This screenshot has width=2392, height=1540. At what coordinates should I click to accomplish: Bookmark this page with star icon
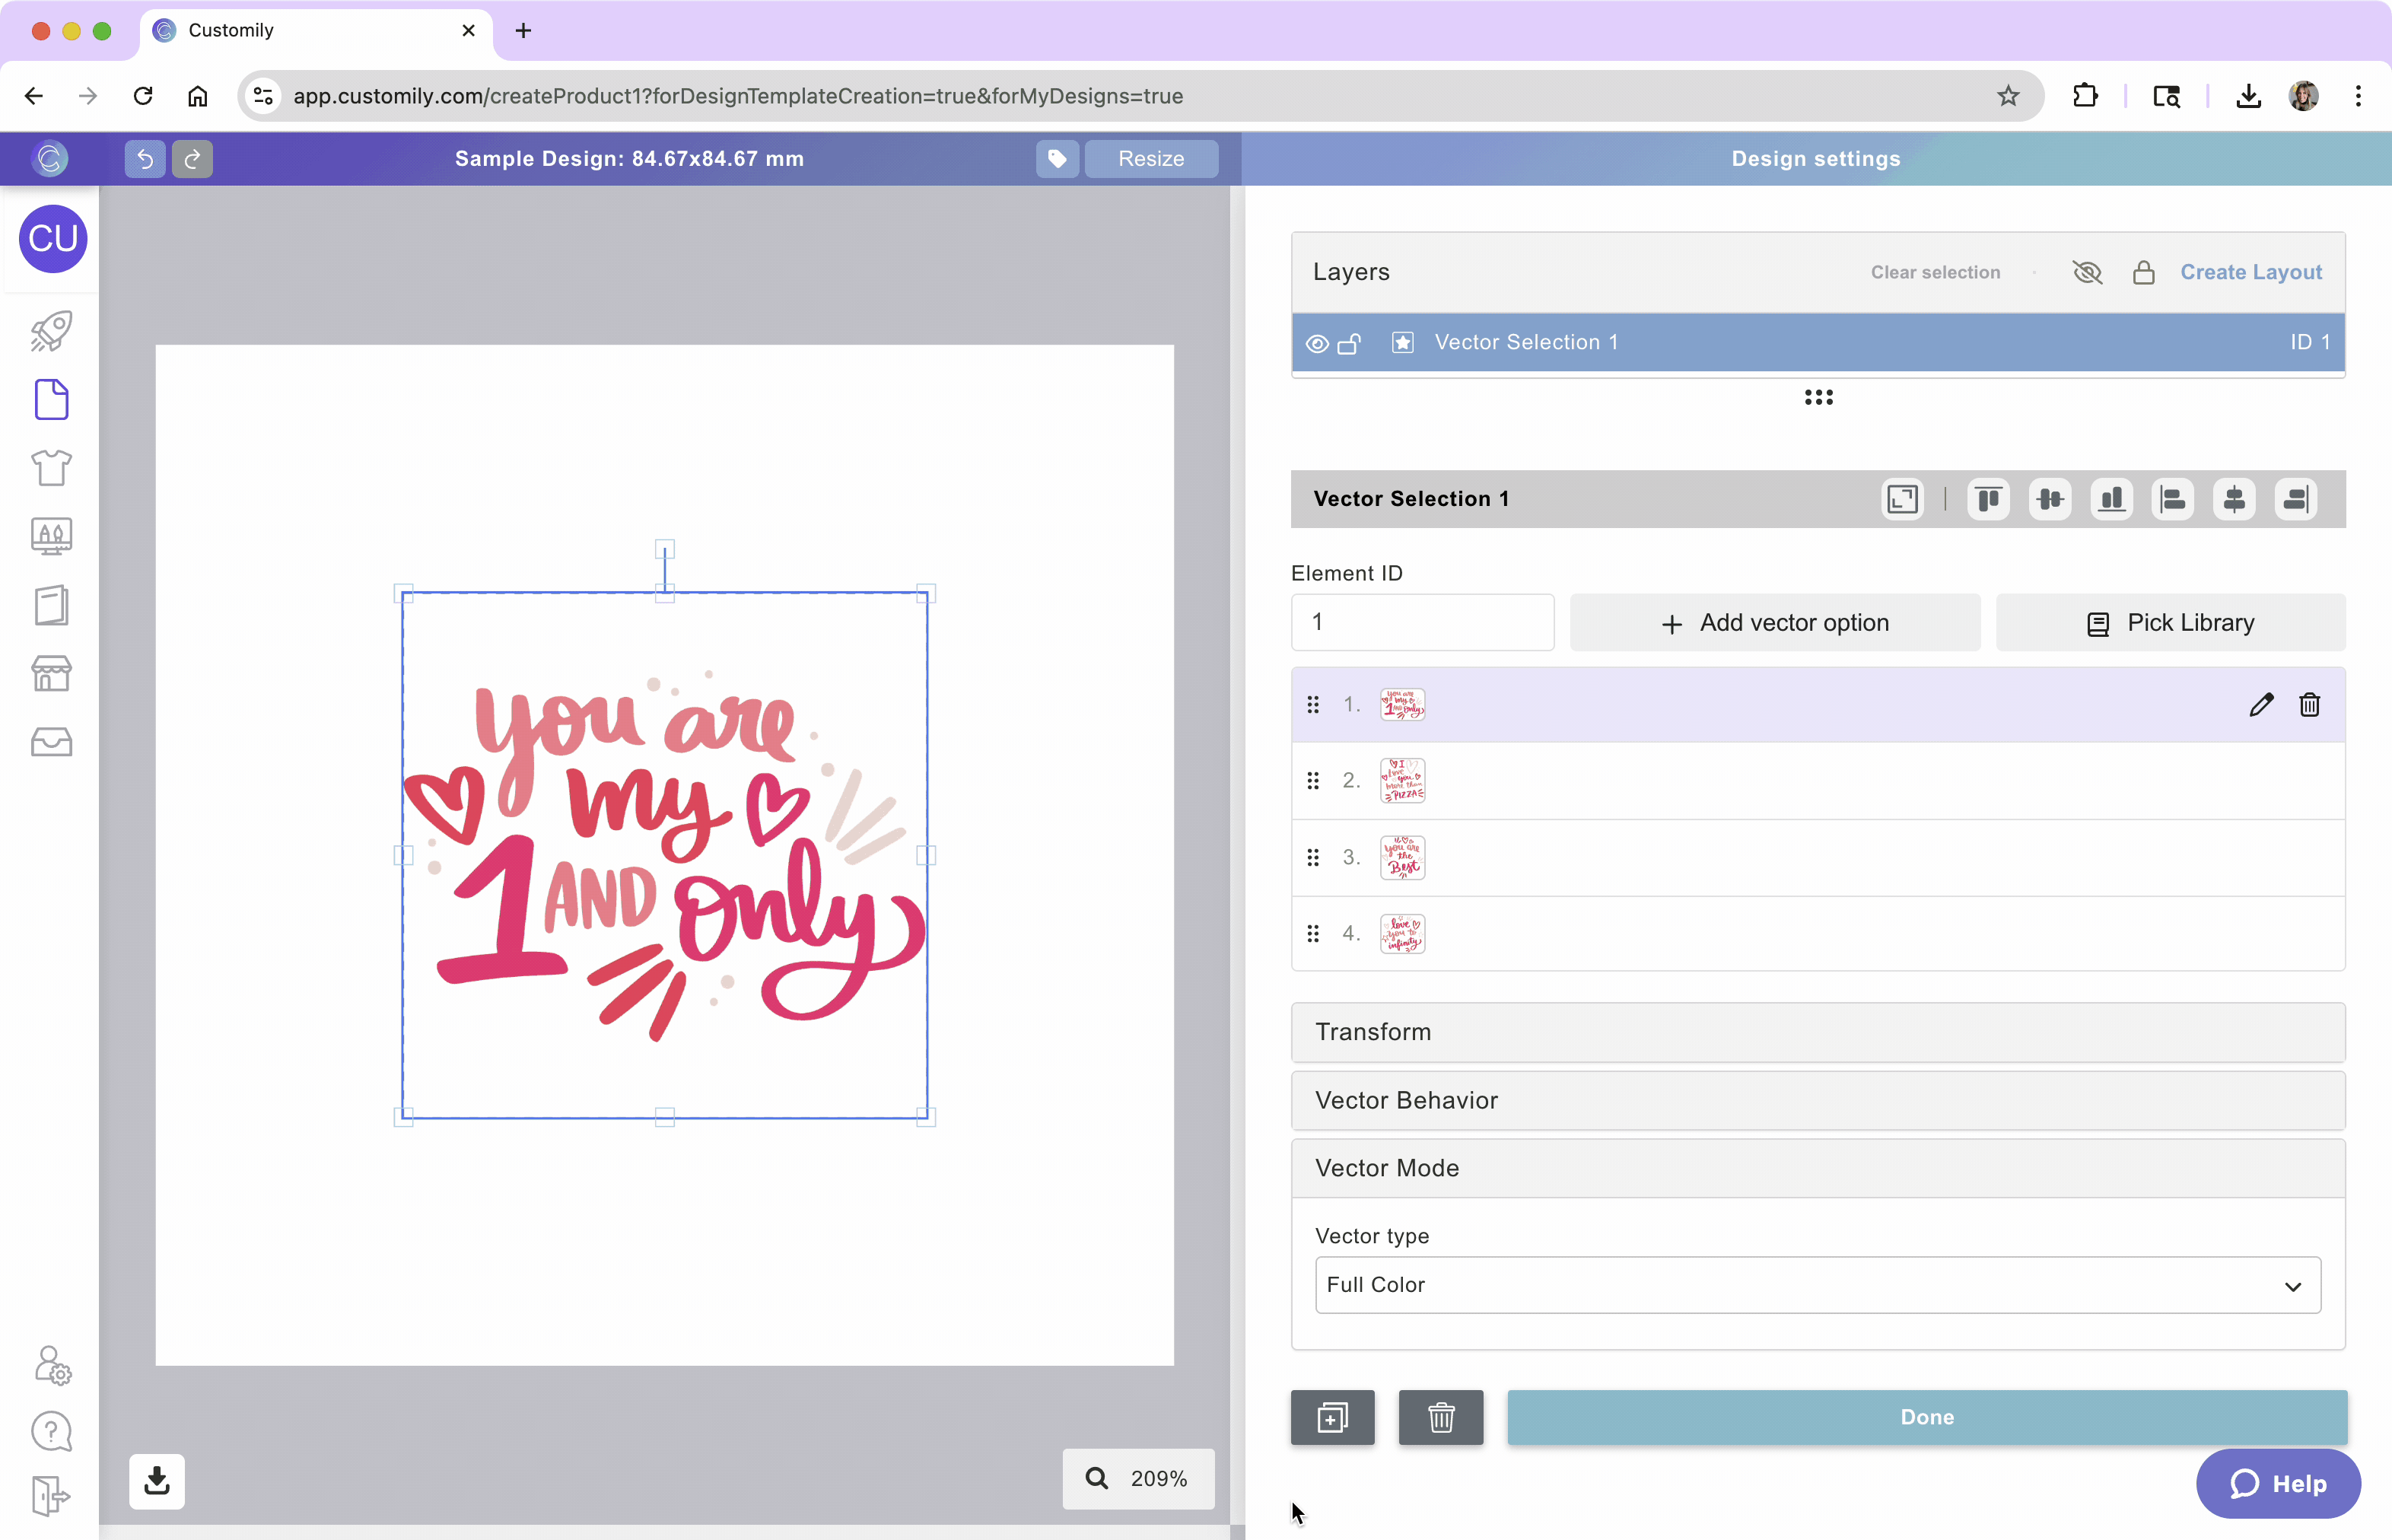point(2007,96)
